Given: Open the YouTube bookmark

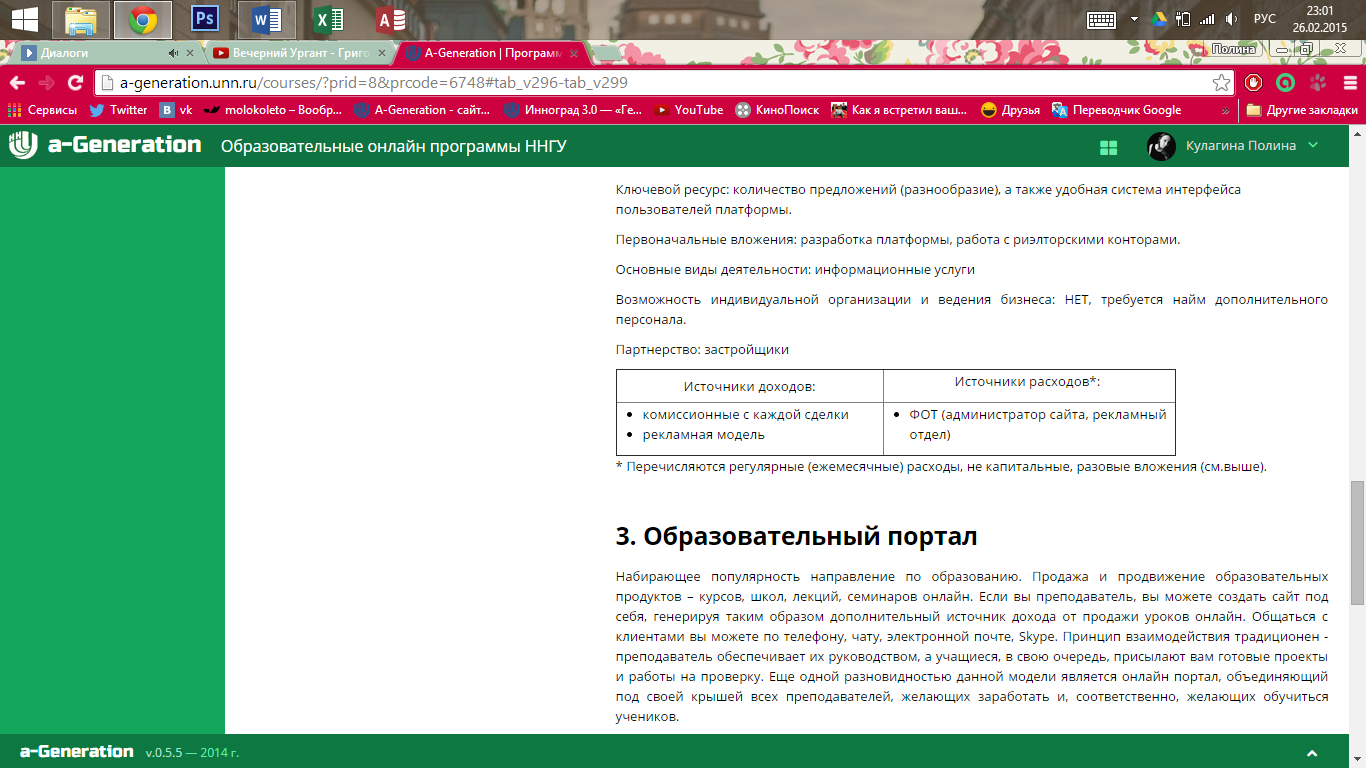Looking at the screenshot, I should [688, 110].
